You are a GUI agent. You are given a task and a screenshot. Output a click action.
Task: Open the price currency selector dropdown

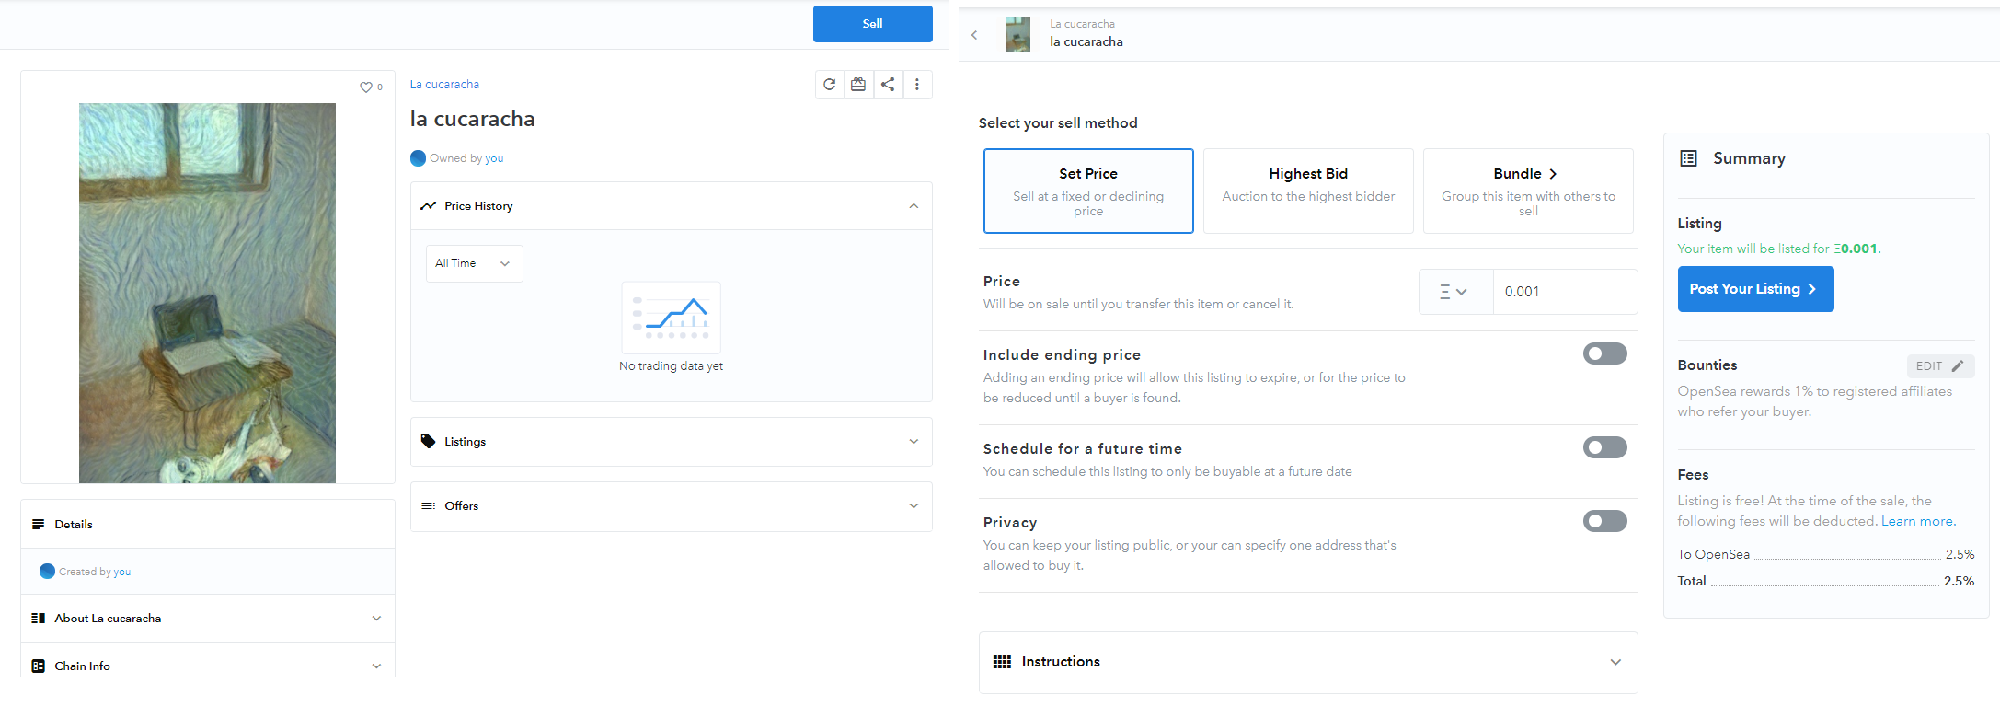tap(1456, 292)
